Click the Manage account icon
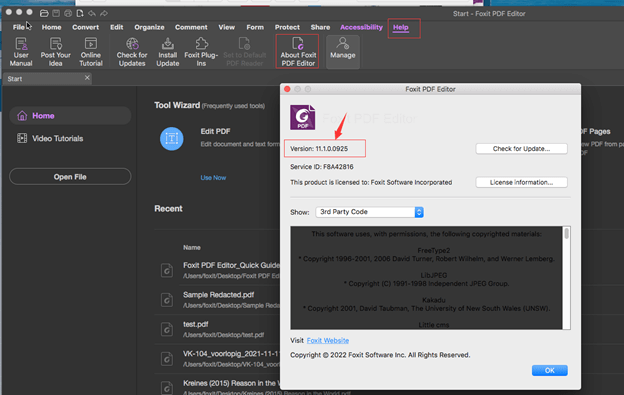Image resolution: width=624 pixels, height=395 pixels. point(343,51)
